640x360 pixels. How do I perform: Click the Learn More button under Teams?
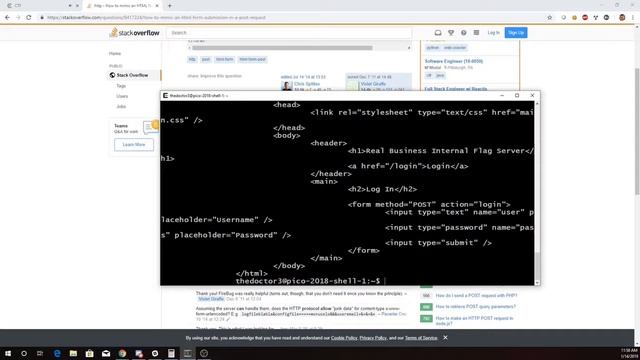click(134, 144)
